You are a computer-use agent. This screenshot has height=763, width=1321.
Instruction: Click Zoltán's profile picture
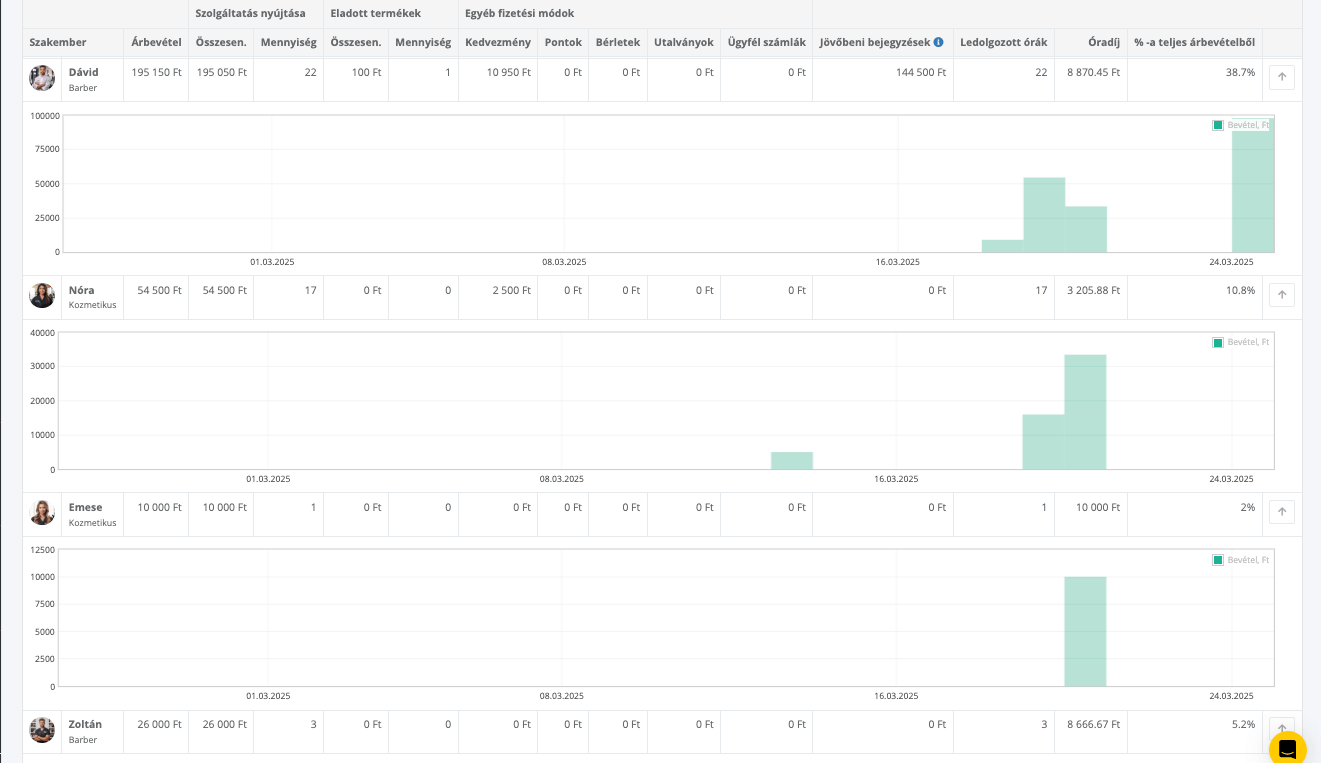pyautogui.click(x=42, y=730)
